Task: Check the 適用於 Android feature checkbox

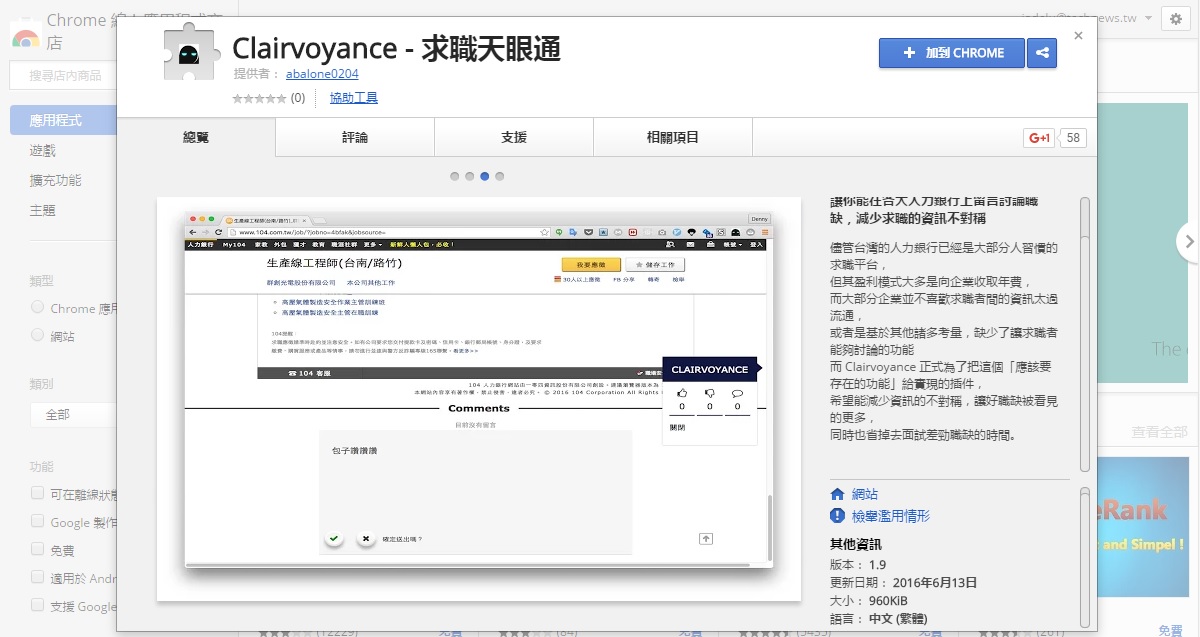Action: click(38, 577)
